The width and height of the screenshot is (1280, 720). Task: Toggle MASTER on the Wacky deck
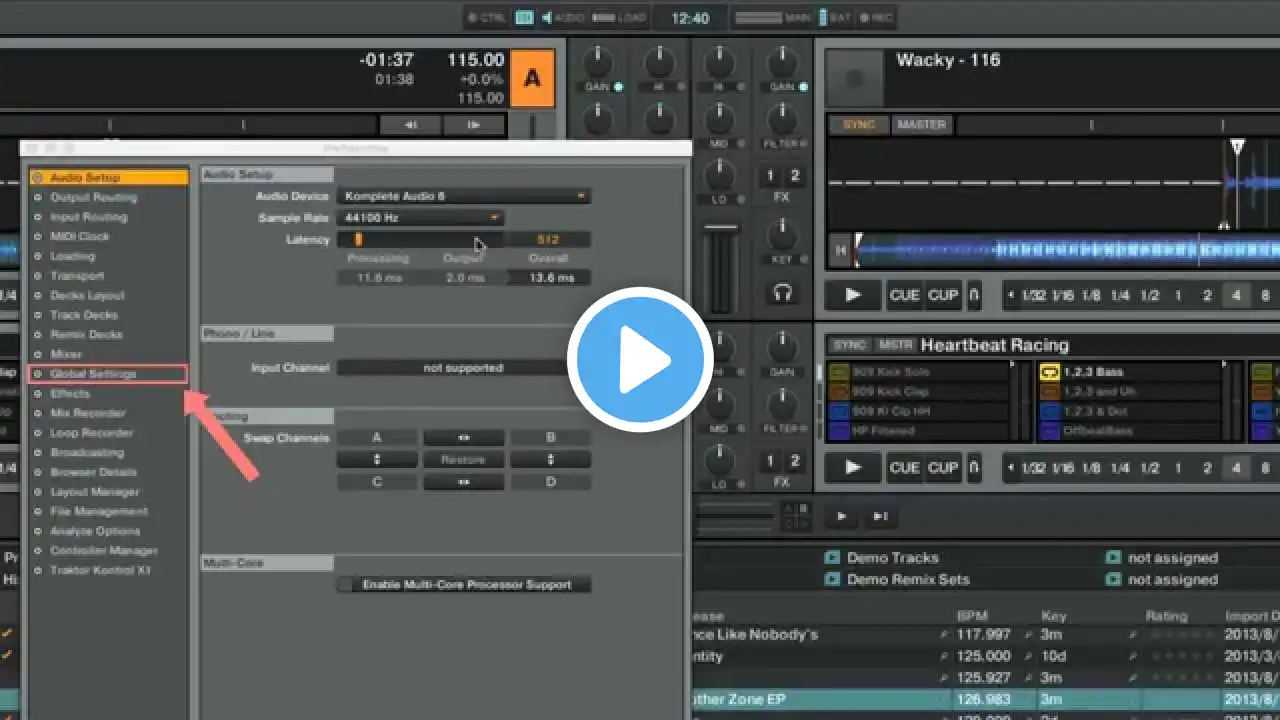tap(922, 125)
